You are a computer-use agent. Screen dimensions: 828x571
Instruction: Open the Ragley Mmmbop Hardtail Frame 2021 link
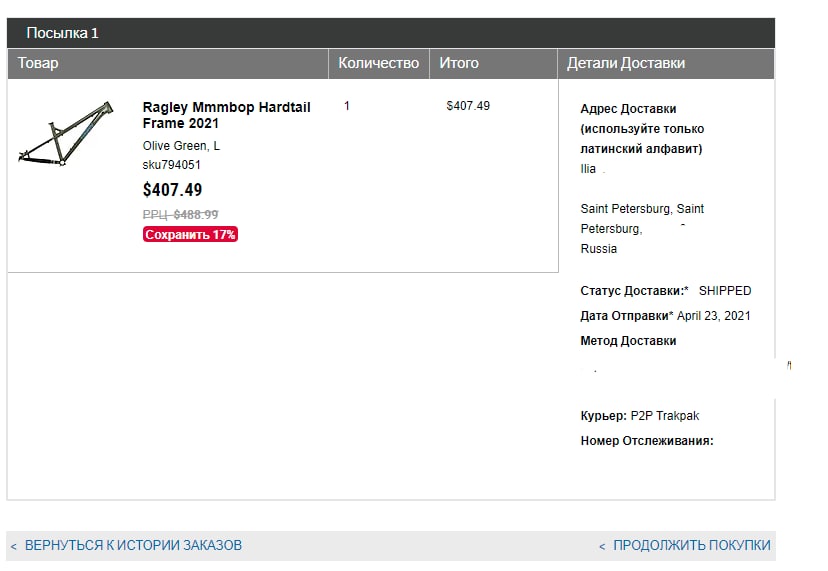click(x=227, y=115)
